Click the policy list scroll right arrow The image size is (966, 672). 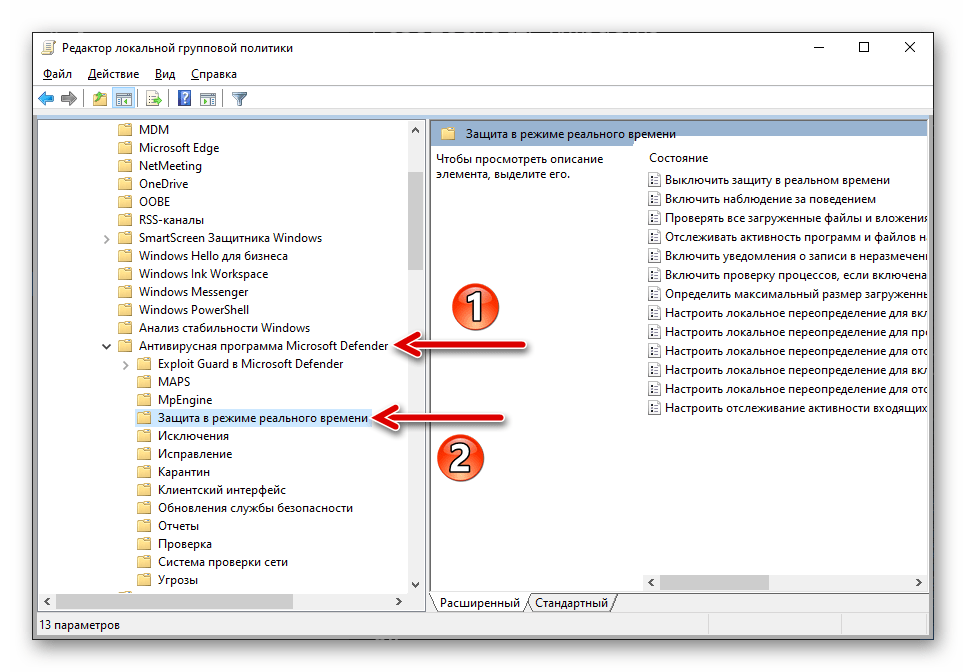(919, 582)
